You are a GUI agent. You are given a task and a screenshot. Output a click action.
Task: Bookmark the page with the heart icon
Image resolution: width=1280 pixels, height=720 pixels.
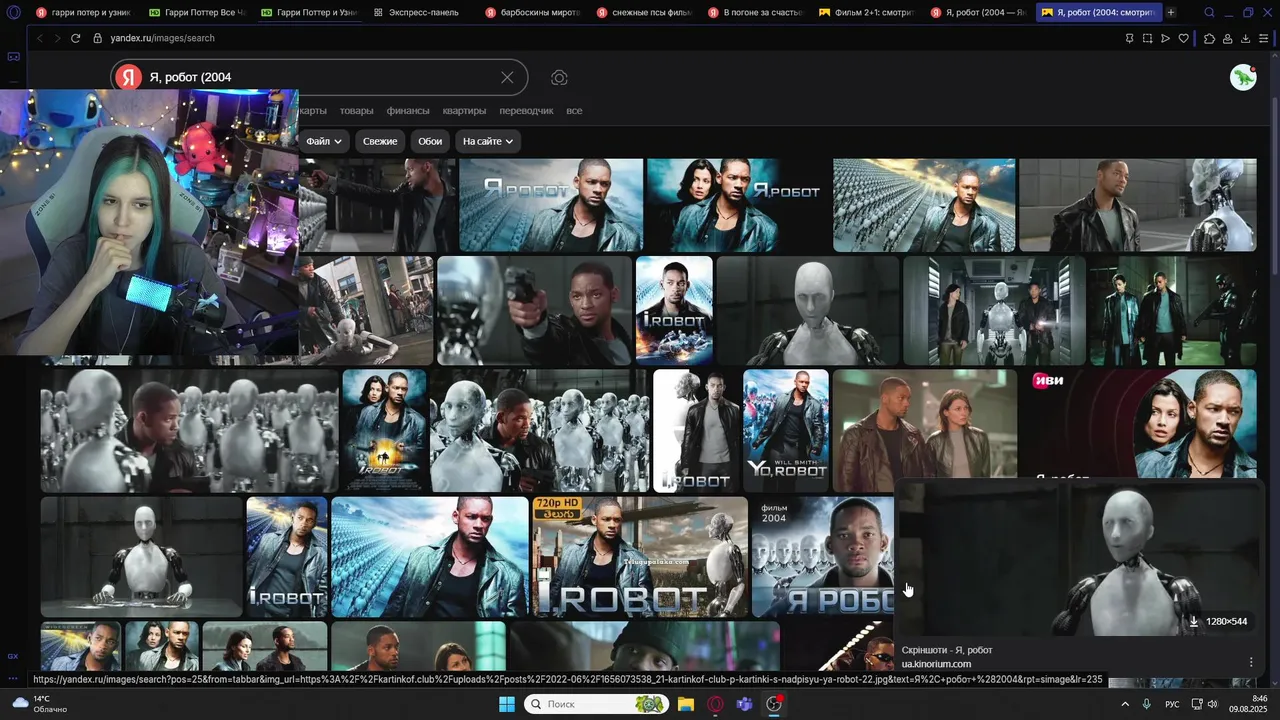[1184, 38]
